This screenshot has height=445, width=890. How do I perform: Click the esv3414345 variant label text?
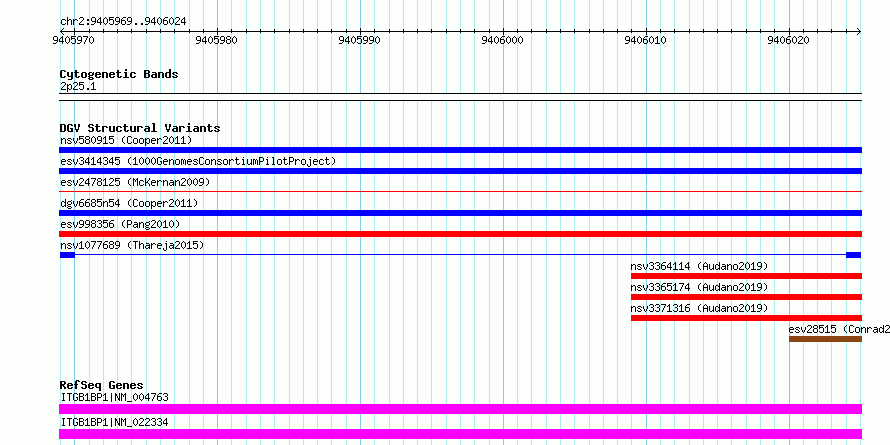(198, 161)
